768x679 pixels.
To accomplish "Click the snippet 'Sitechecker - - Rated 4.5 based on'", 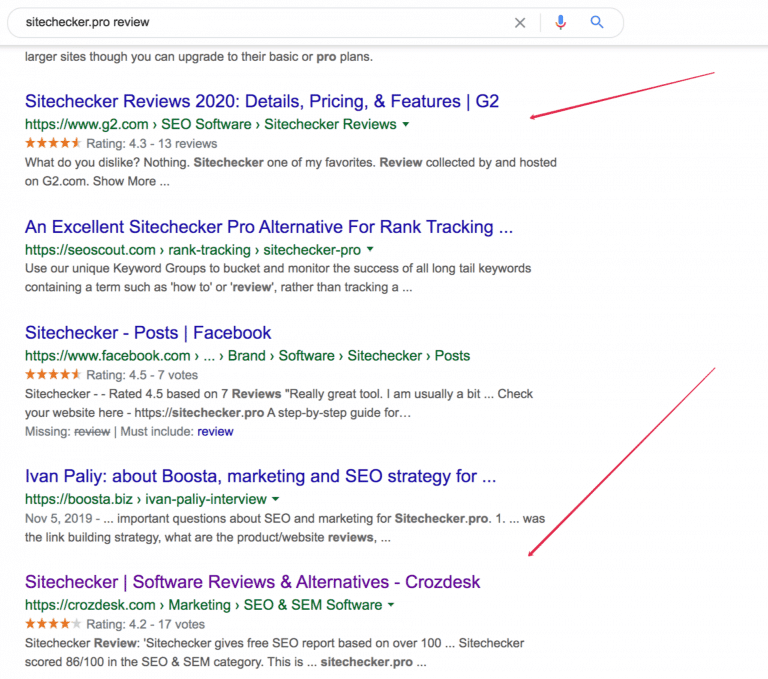I will (279, 403).
